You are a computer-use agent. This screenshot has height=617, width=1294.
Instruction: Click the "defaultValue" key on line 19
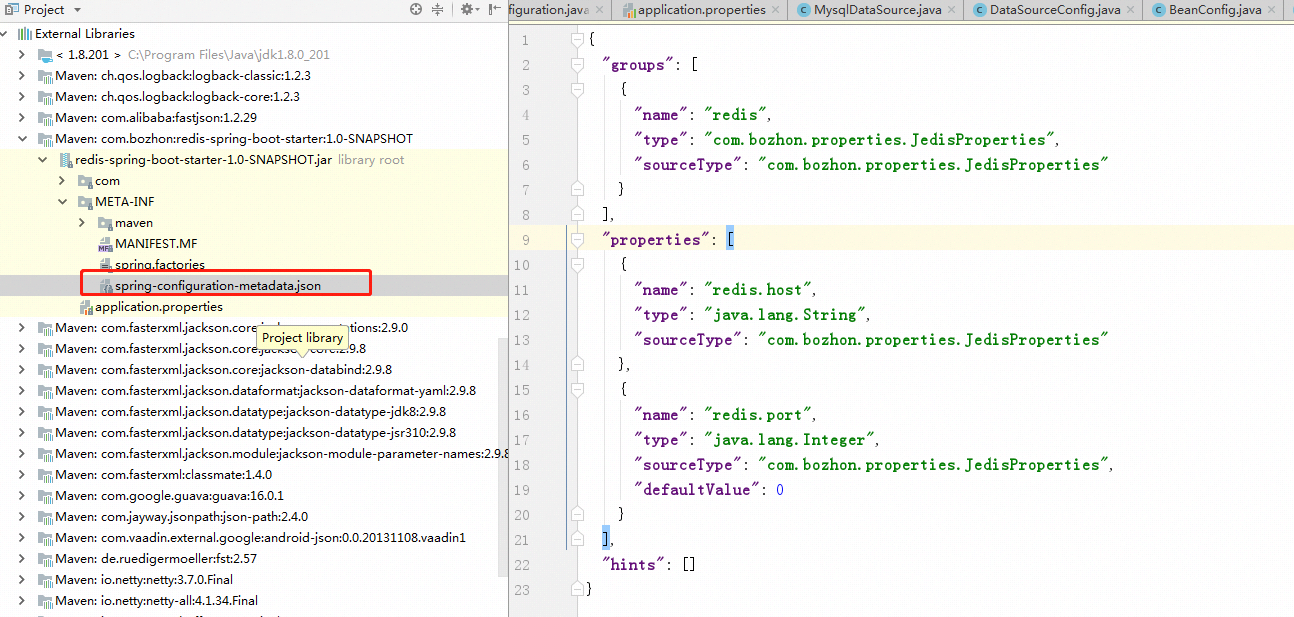(x=697, y=490)
